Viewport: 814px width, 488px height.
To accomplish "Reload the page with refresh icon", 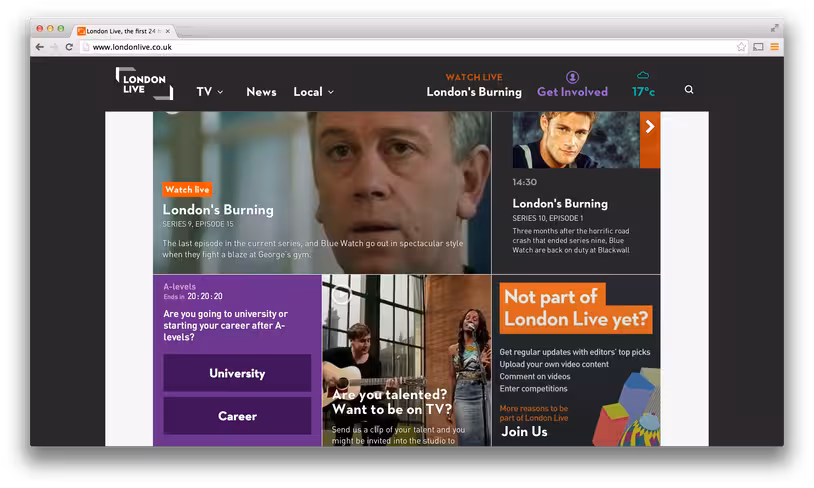I will [69, 47].
